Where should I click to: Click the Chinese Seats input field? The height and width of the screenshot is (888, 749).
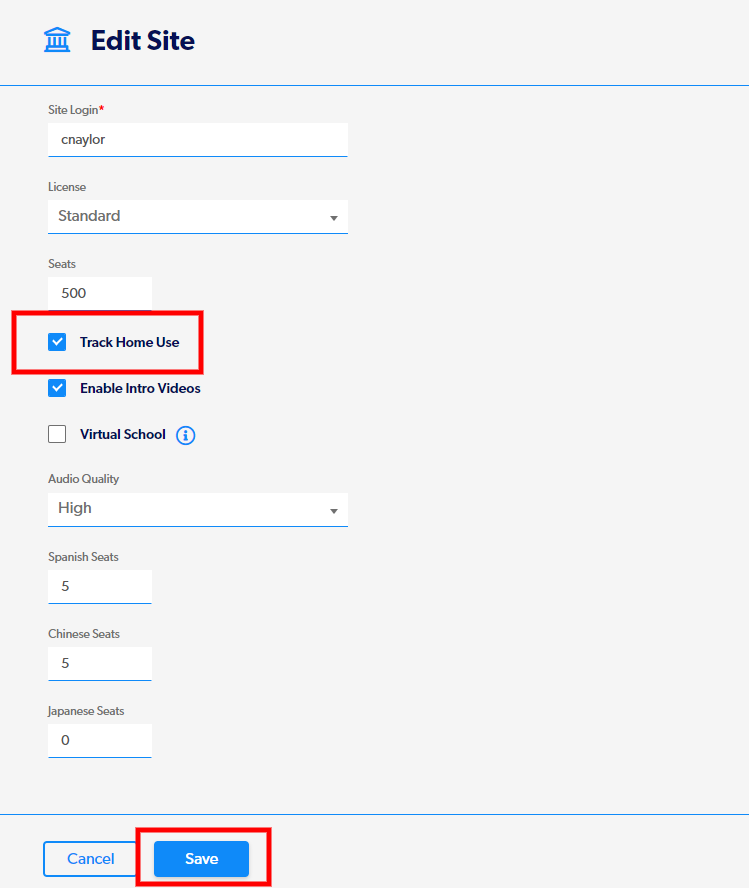pos(100,664)
